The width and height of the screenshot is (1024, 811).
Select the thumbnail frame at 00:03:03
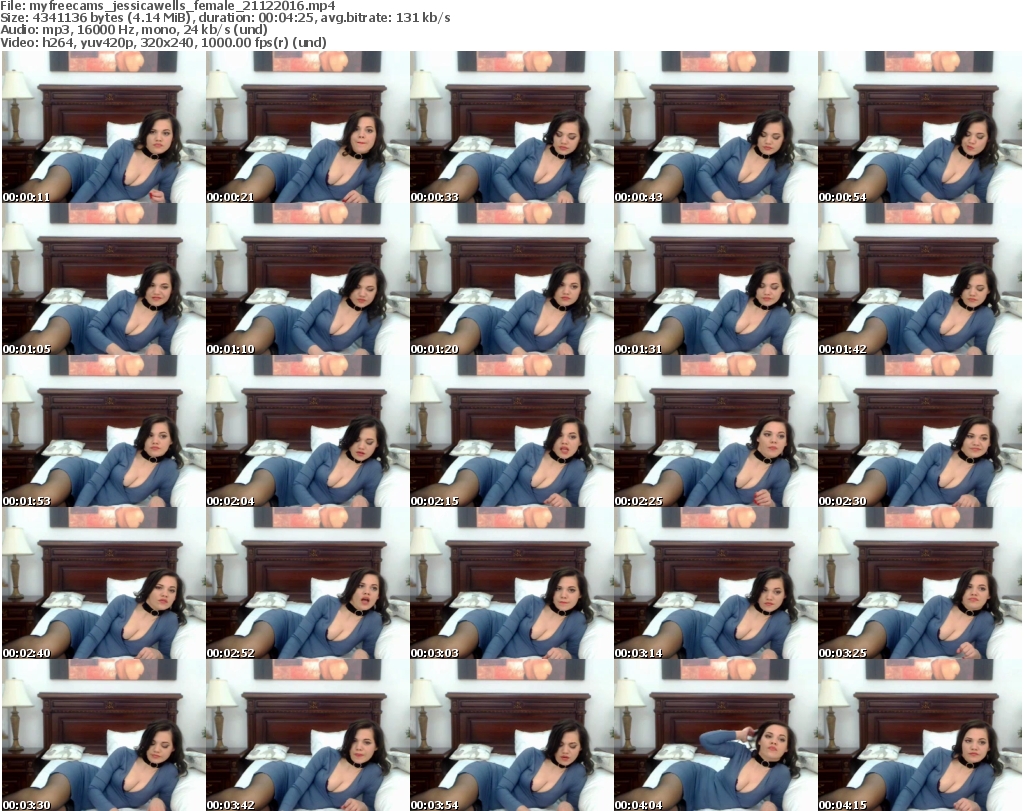click(x=511, y=584)
